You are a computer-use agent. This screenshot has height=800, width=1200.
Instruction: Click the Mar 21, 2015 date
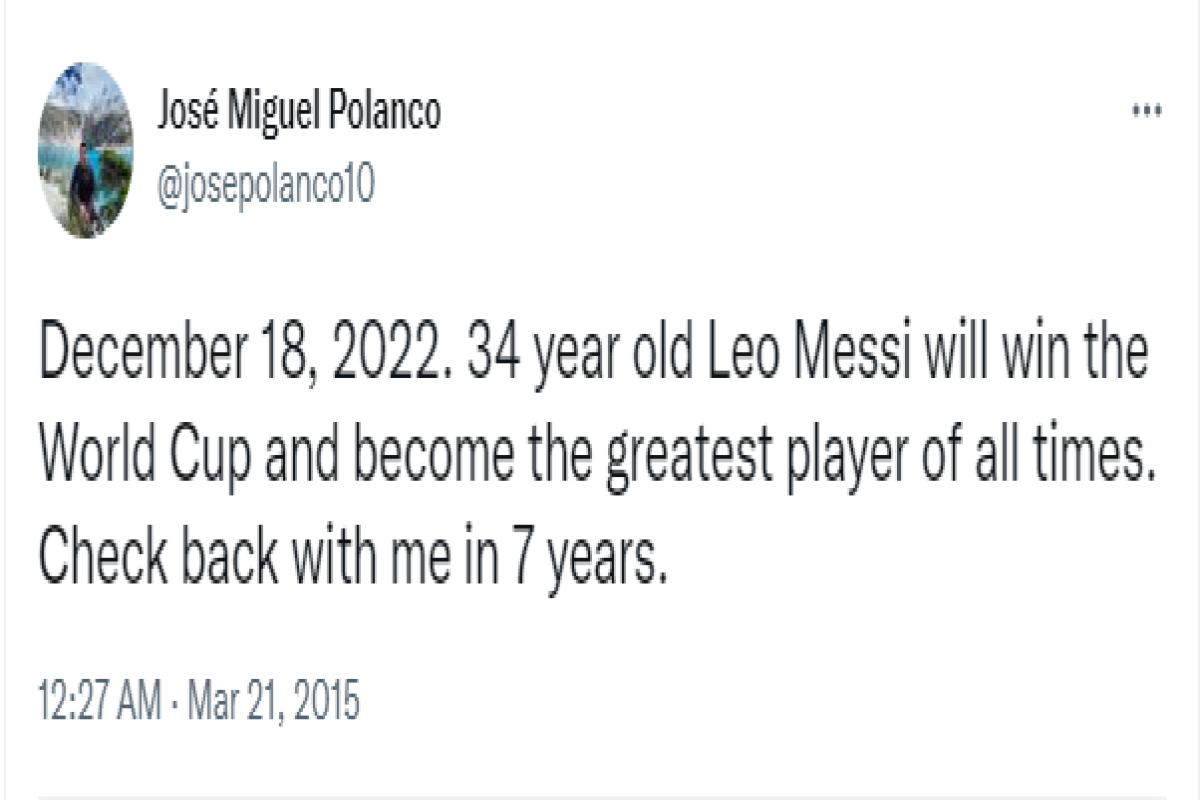point(271,702)
